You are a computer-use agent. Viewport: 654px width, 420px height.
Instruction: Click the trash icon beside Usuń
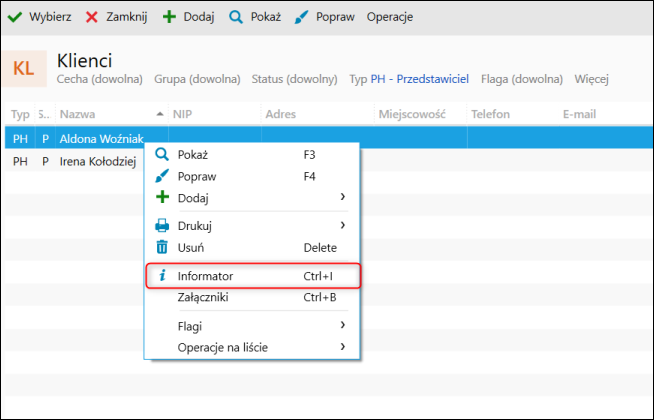[162, 247]
